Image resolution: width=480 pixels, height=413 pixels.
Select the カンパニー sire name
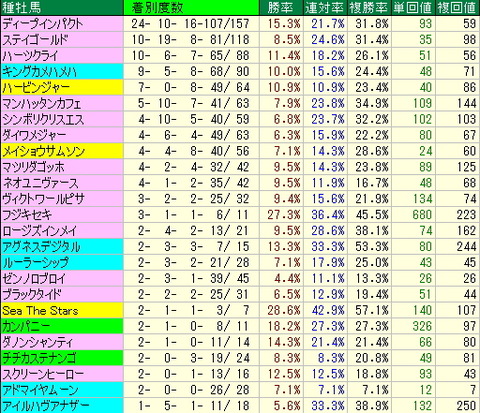(x=26, y=326)
